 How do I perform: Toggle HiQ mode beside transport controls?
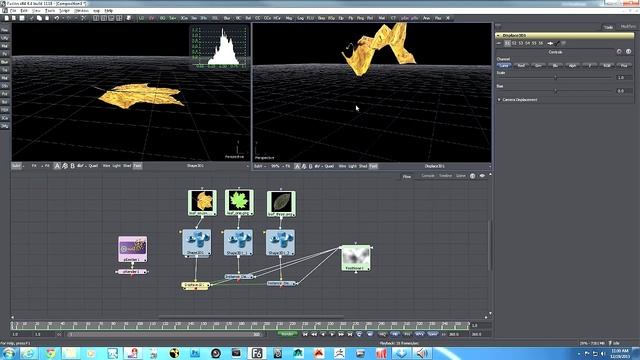pyautogui.click(x=382, y=334)
